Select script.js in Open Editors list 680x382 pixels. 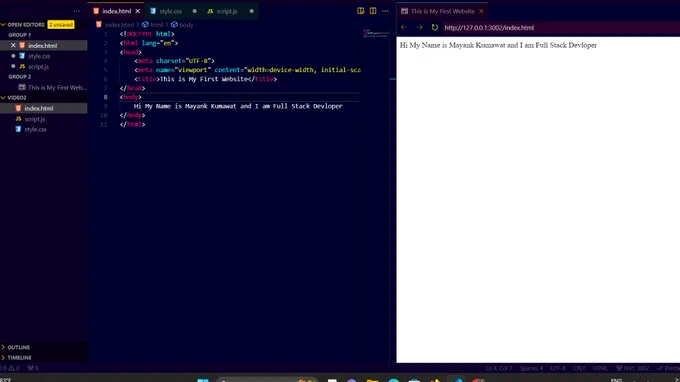coord(38,67)
